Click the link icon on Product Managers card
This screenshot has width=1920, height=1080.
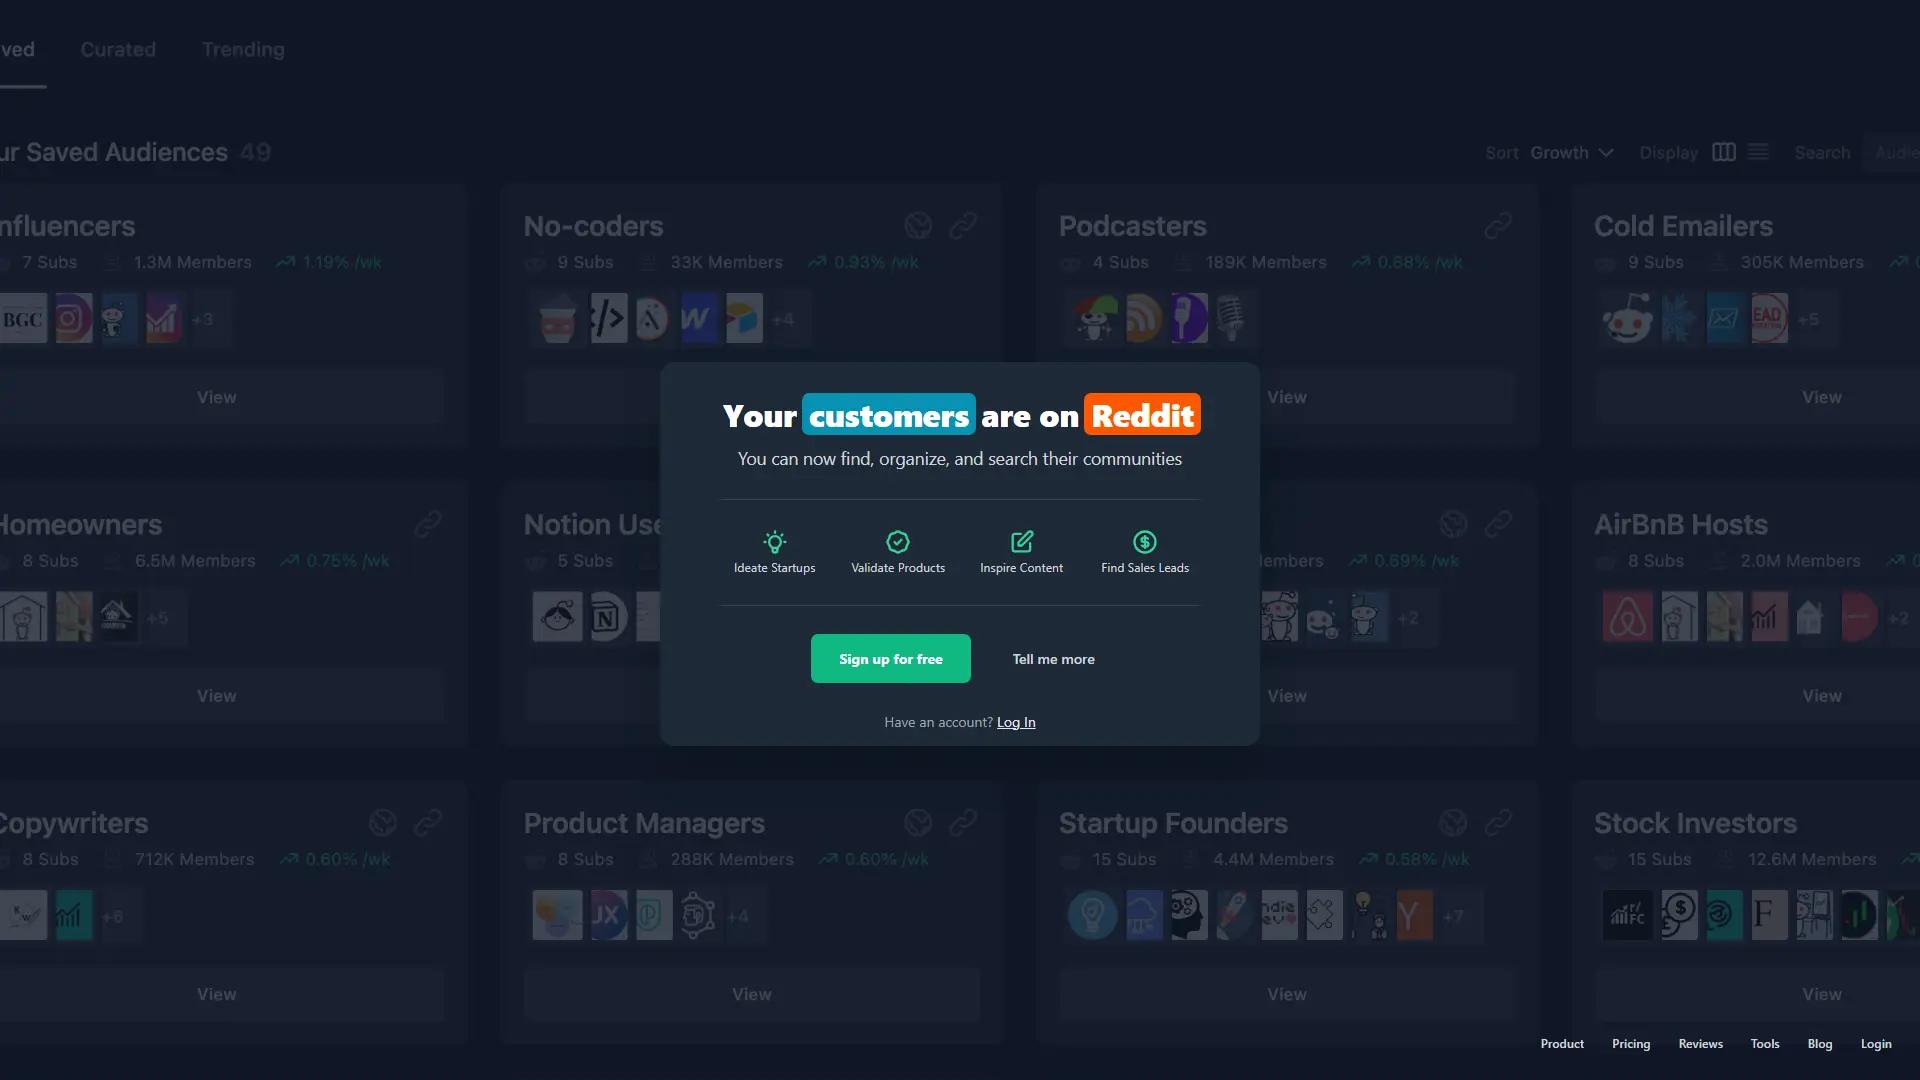coord(962,823)
